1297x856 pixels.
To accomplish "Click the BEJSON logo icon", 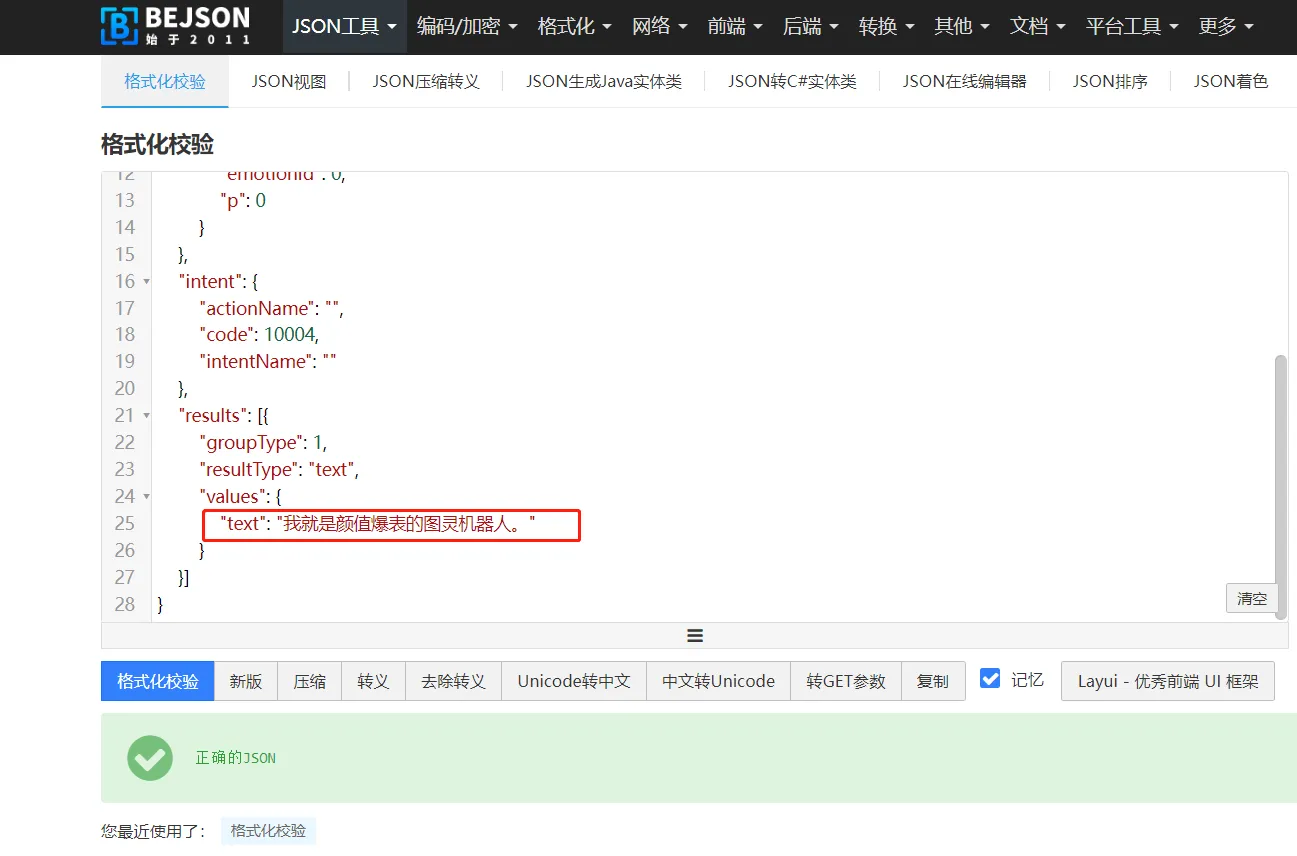I will click(x=119, y=26).
